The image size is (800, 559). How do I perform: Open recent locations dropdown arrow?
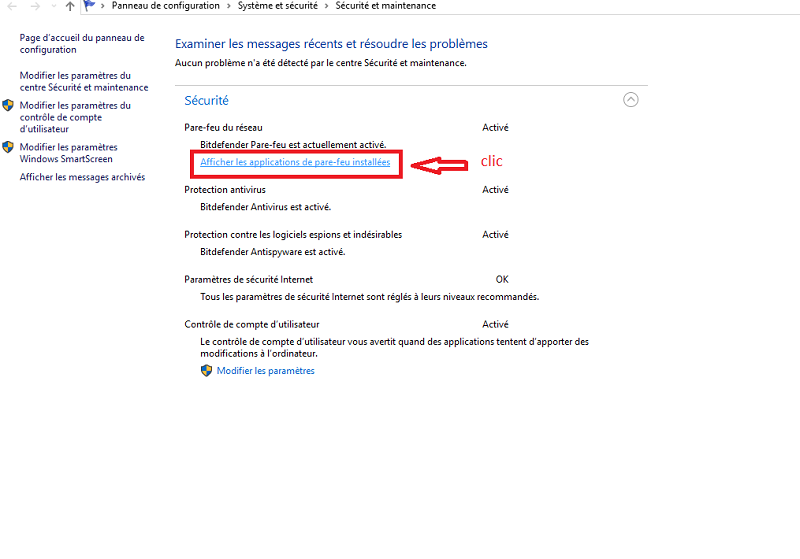[54, 6]
